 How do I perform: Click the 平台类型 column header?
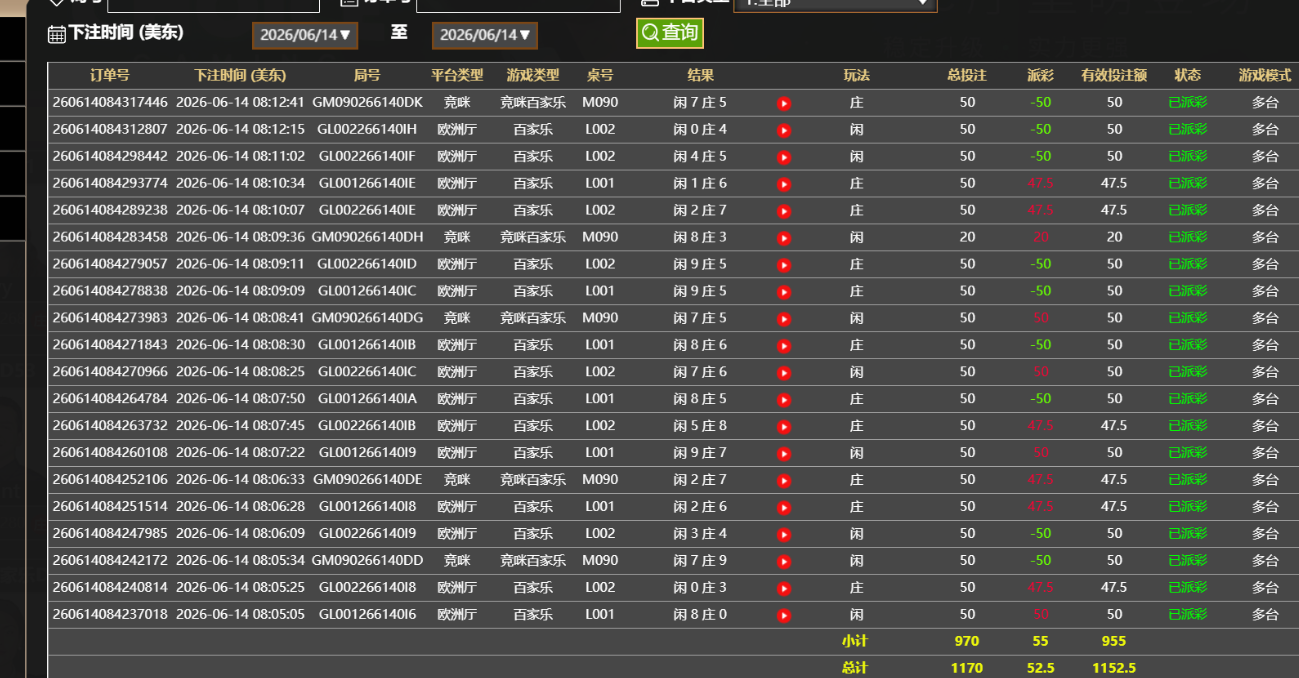457,76
